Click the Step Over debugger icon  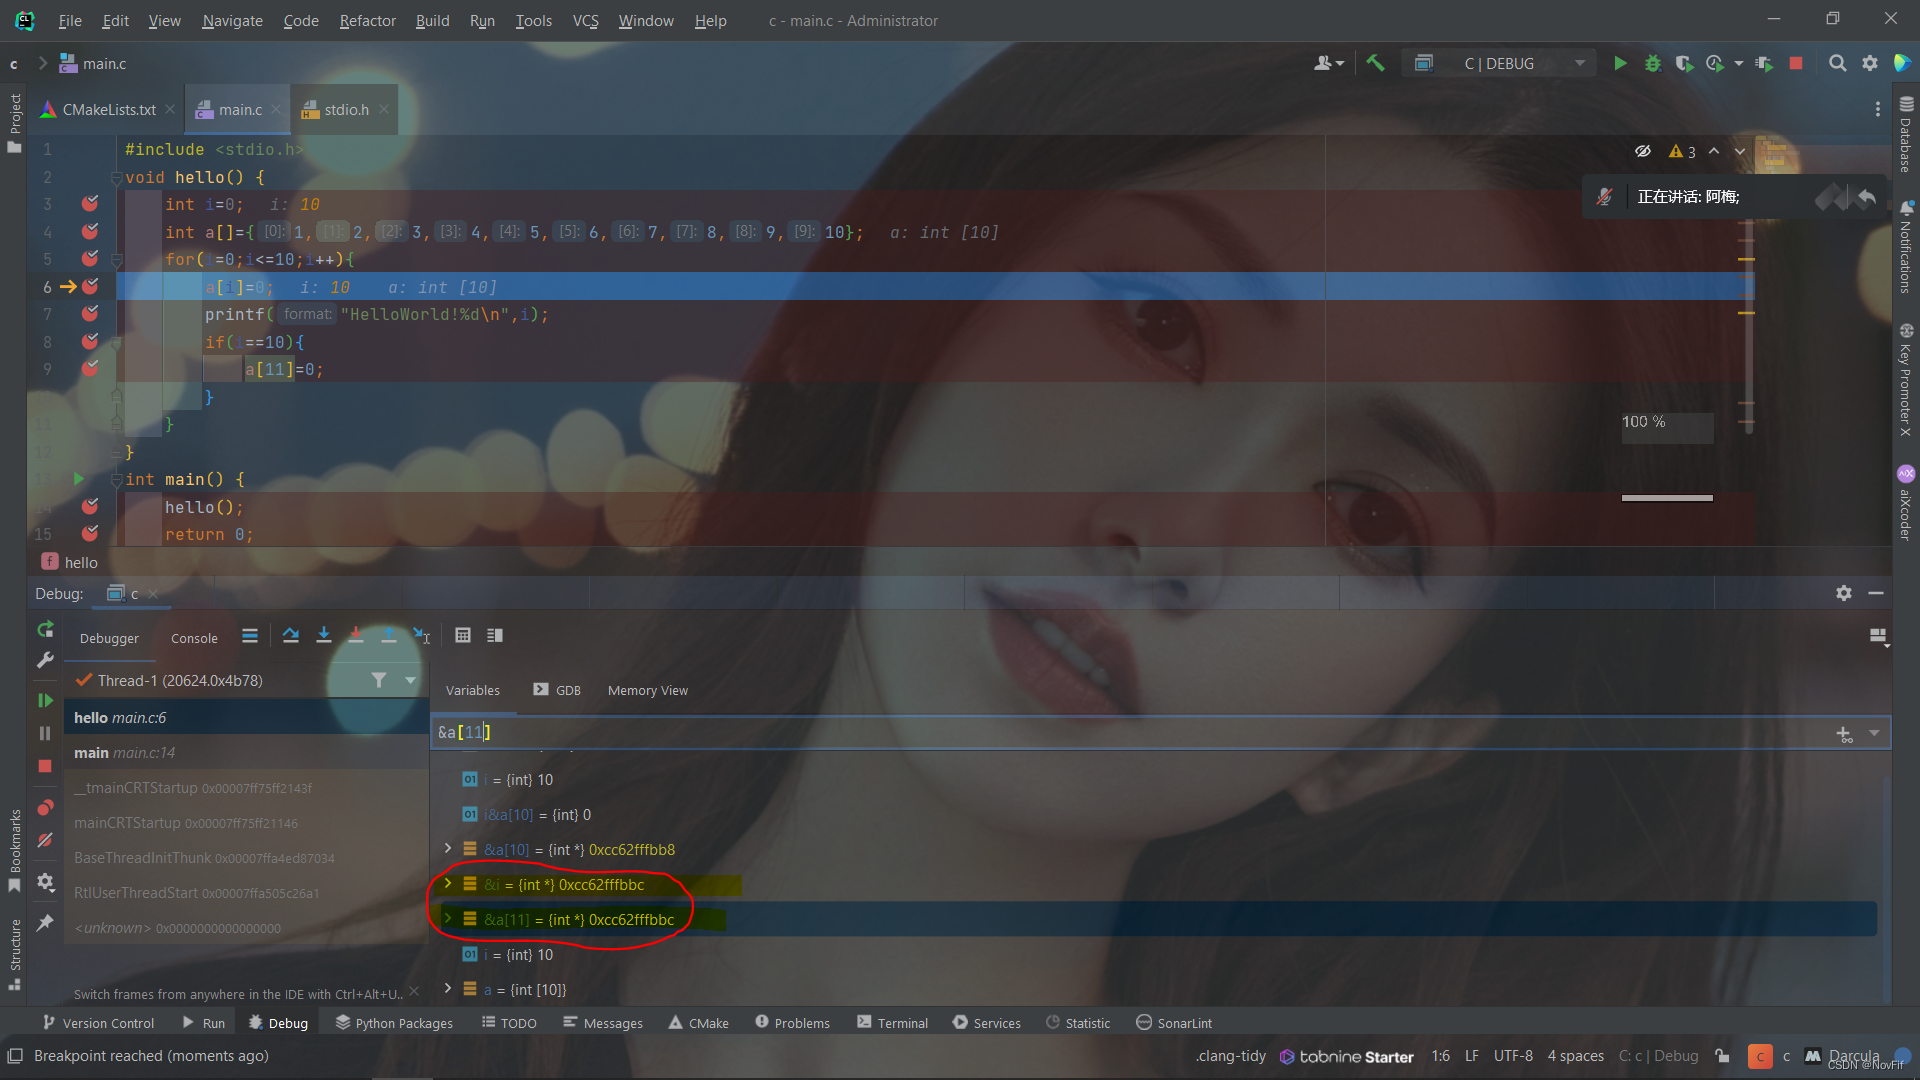point(291,636)
